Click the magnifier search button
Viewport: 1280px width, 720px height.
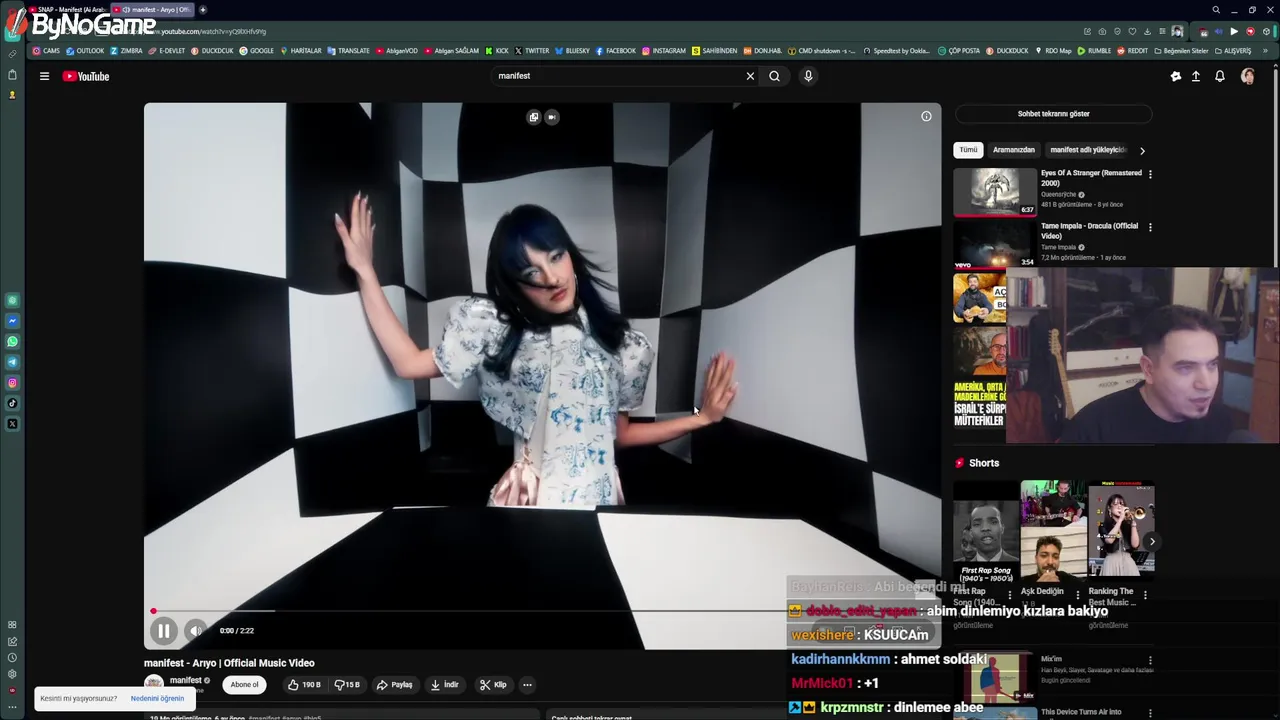[774, 76]
